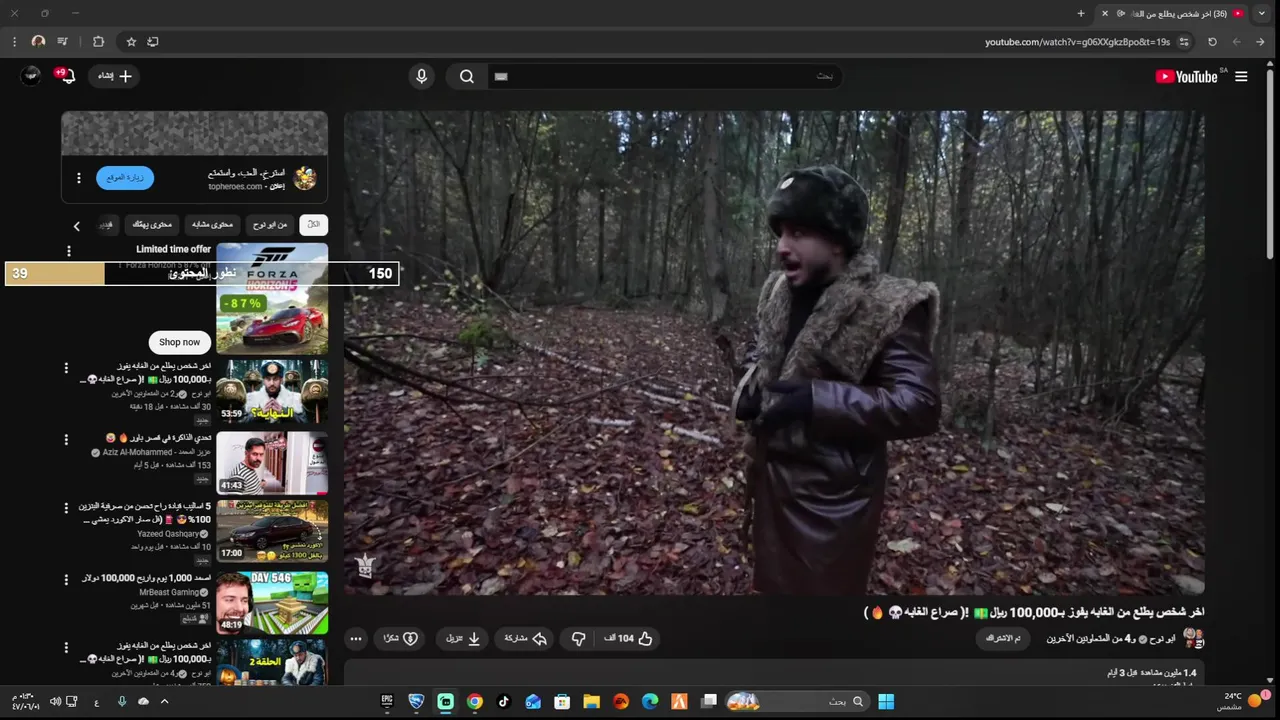Image resolution: width=1280 pixels, height=720 pixels.
Task: Open options for Yazeed Qashqary video
Action: point(66,509)
